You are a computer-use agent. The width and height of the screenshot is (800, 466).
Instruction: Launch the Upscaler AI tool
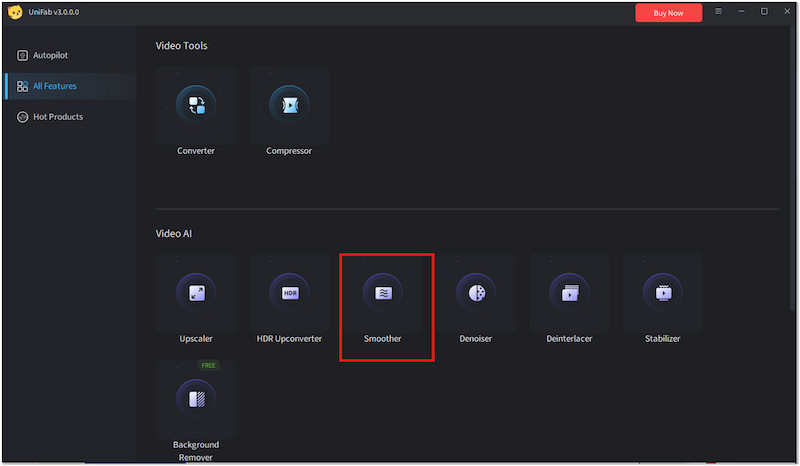coord(196,293)
